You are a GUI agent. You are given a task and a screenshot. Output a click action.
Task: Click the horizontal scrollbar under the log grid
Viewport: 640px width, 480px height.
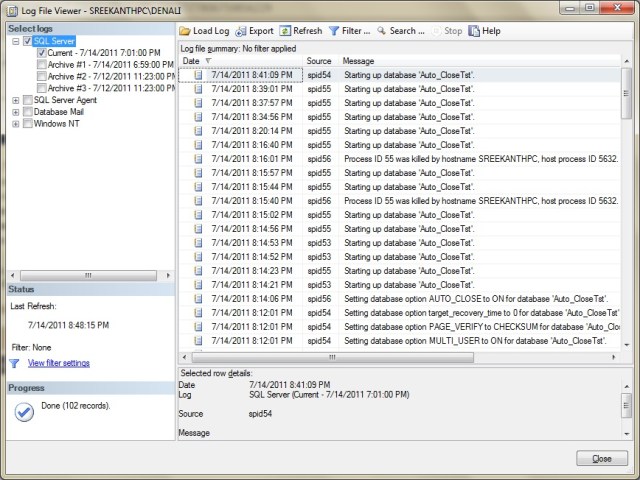click(400, 357)
